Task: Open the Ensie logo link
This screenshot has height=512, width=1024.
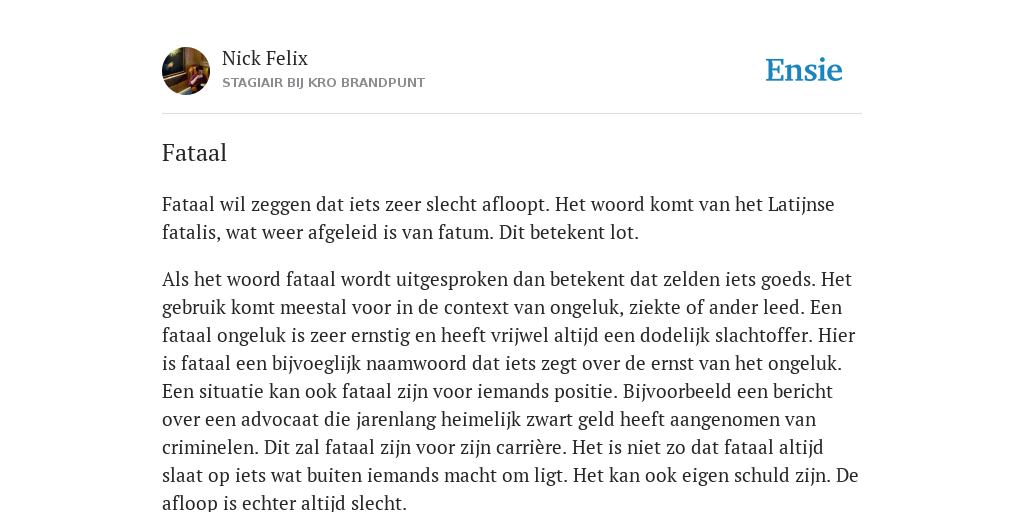Action: pos(804,70)
